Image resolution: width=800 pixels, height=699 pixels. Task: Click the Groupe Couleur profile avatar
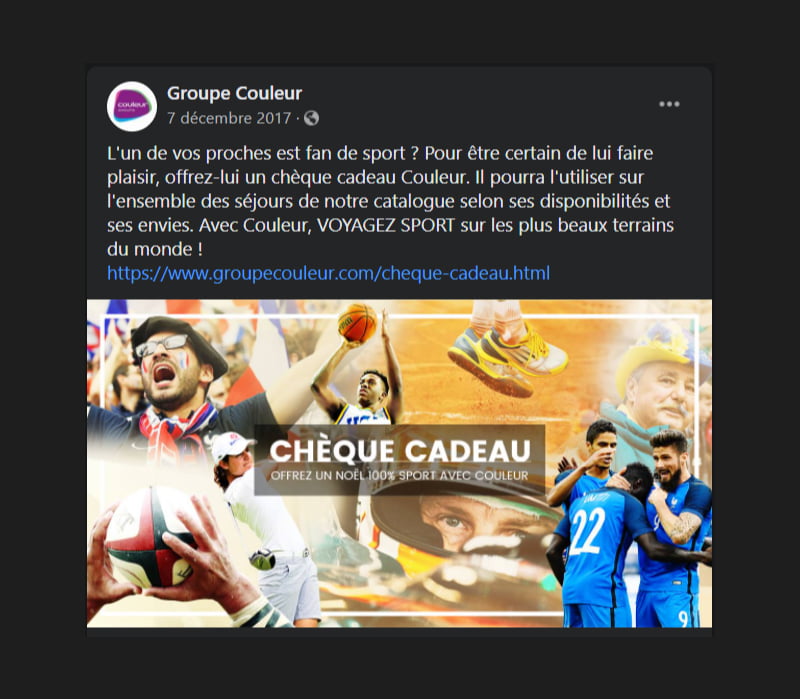(x=132, y=107)
